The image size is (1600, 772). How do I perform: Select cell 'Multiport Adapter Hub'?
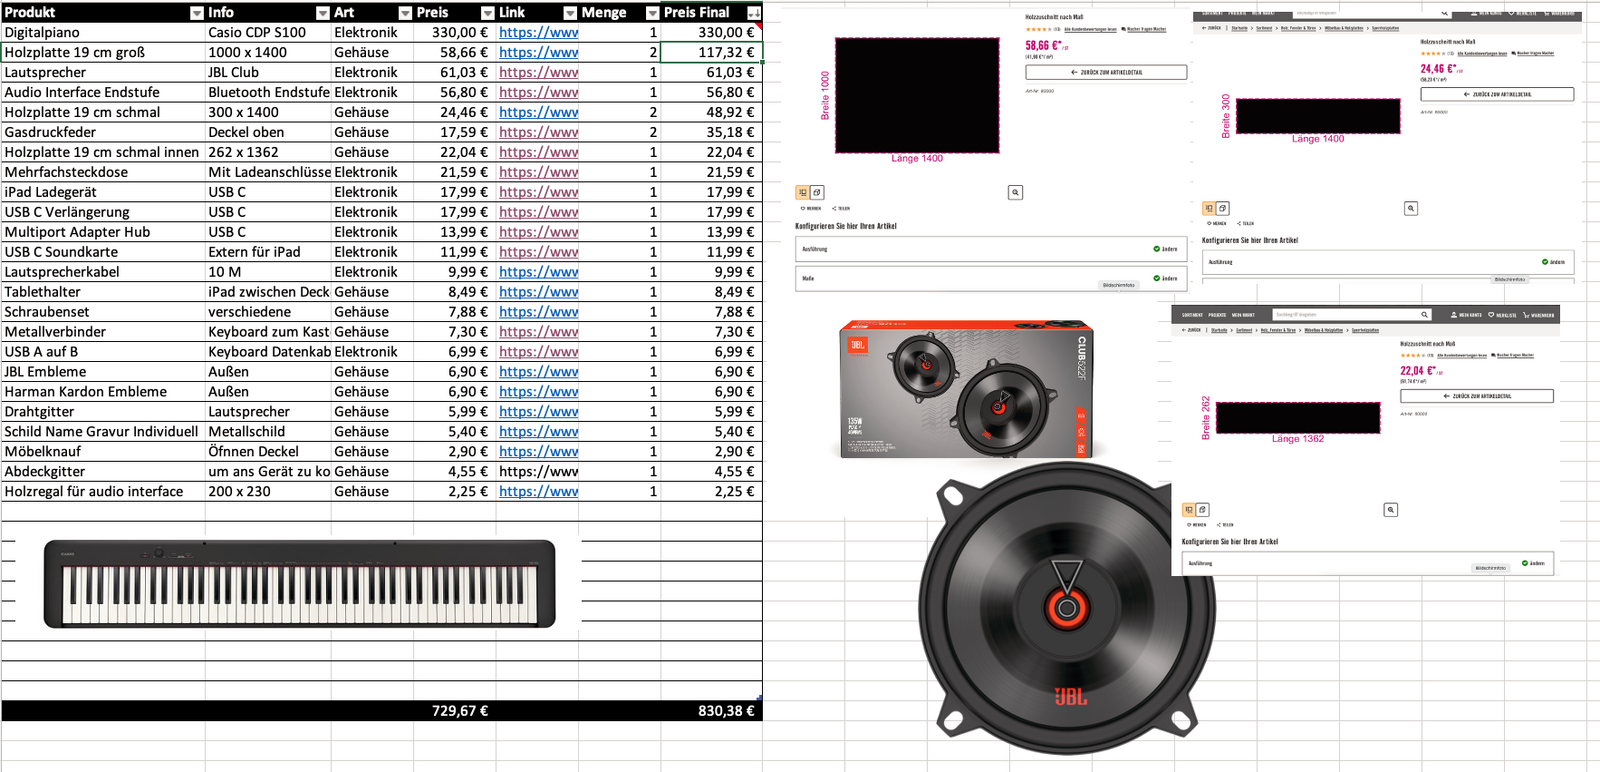coord(103,232)
